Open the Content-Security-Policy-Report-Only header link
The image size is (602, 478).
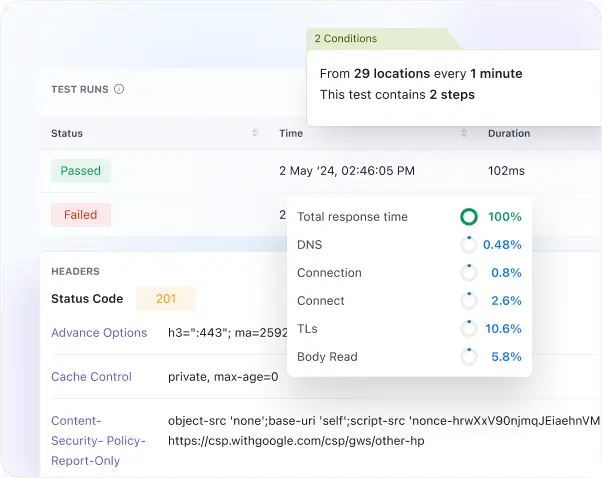coord(98,440)
